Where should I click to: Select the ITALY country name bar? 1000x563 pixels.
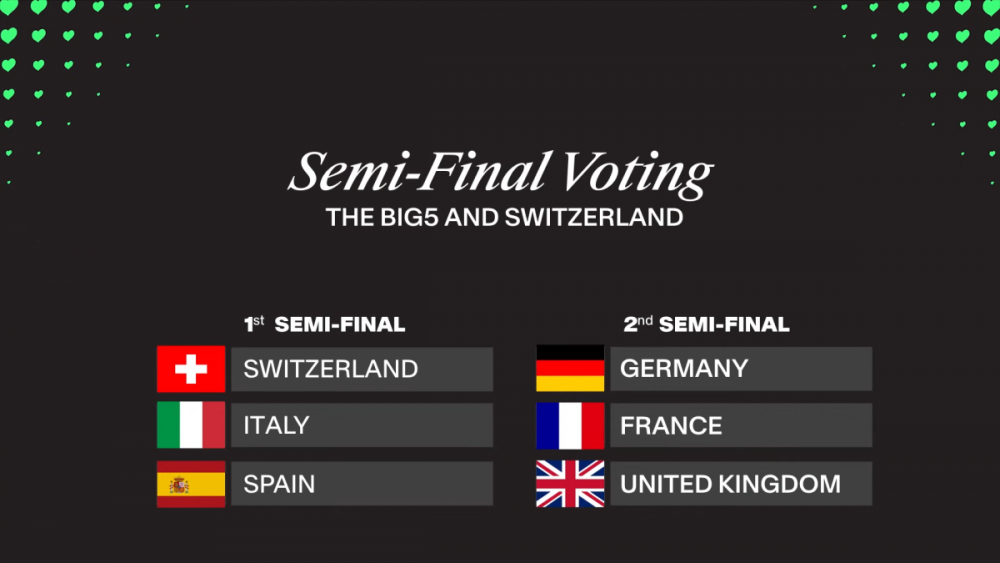[x=361, y=426]
